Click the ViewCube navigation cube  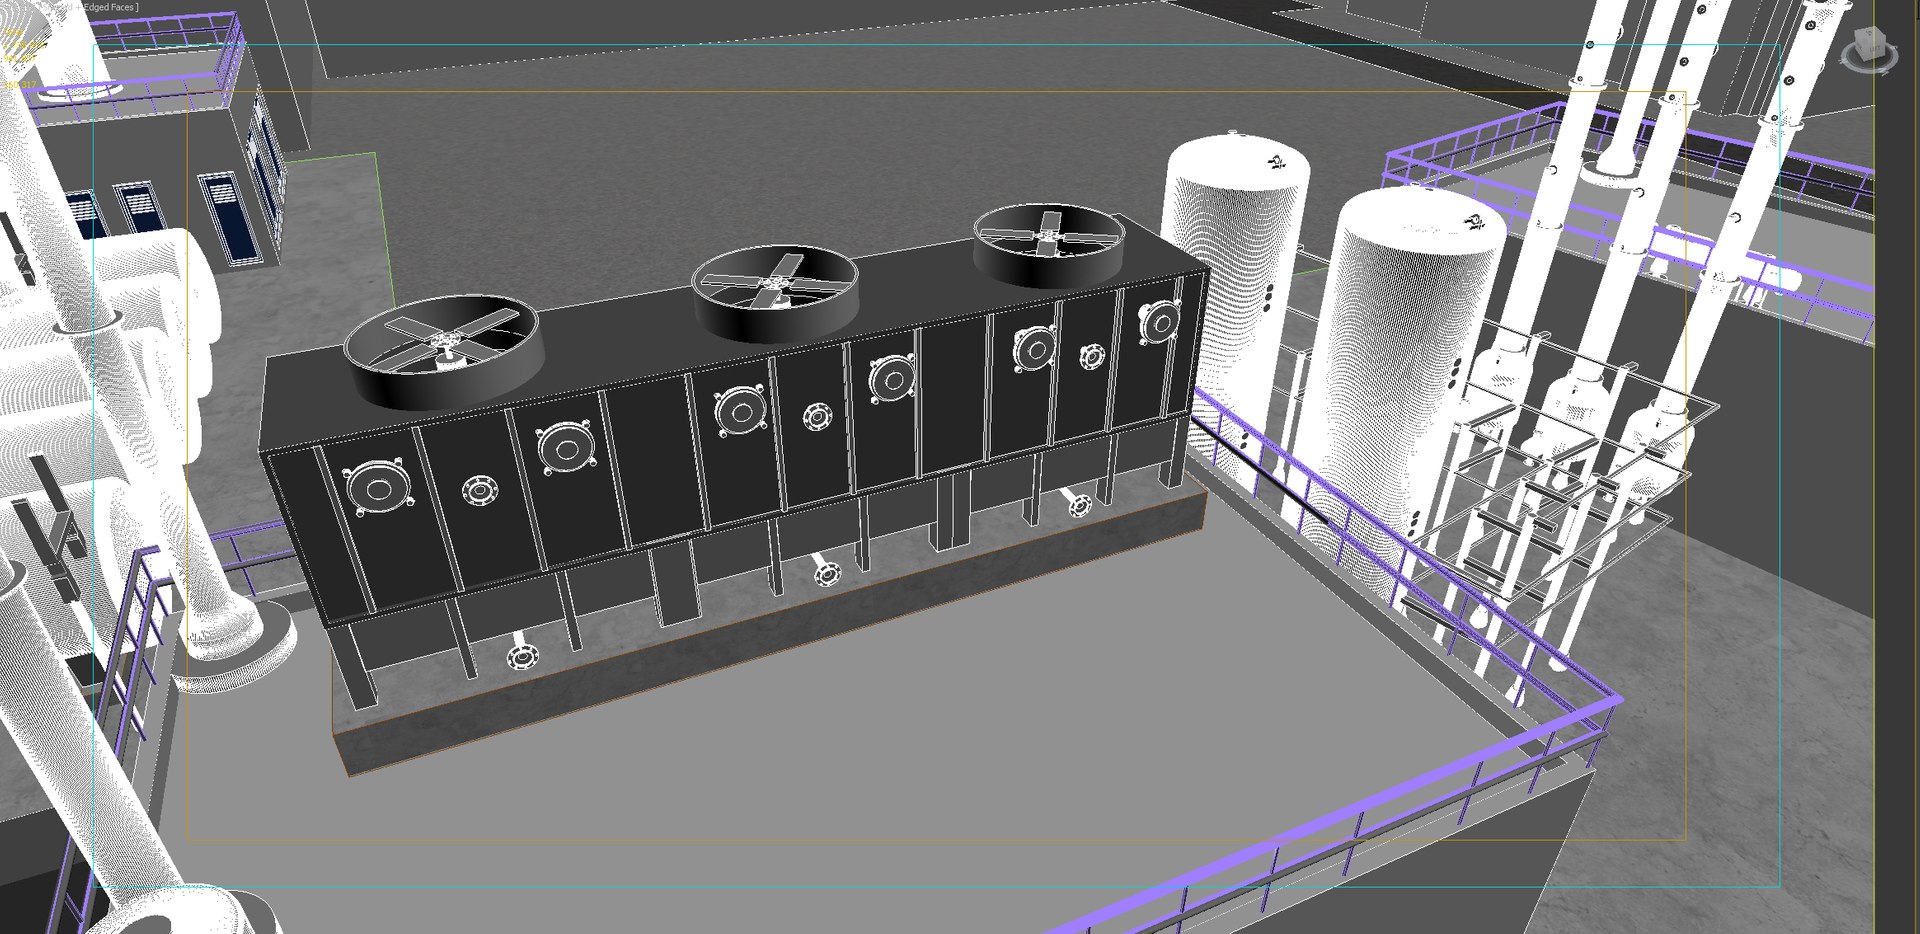1868,46
